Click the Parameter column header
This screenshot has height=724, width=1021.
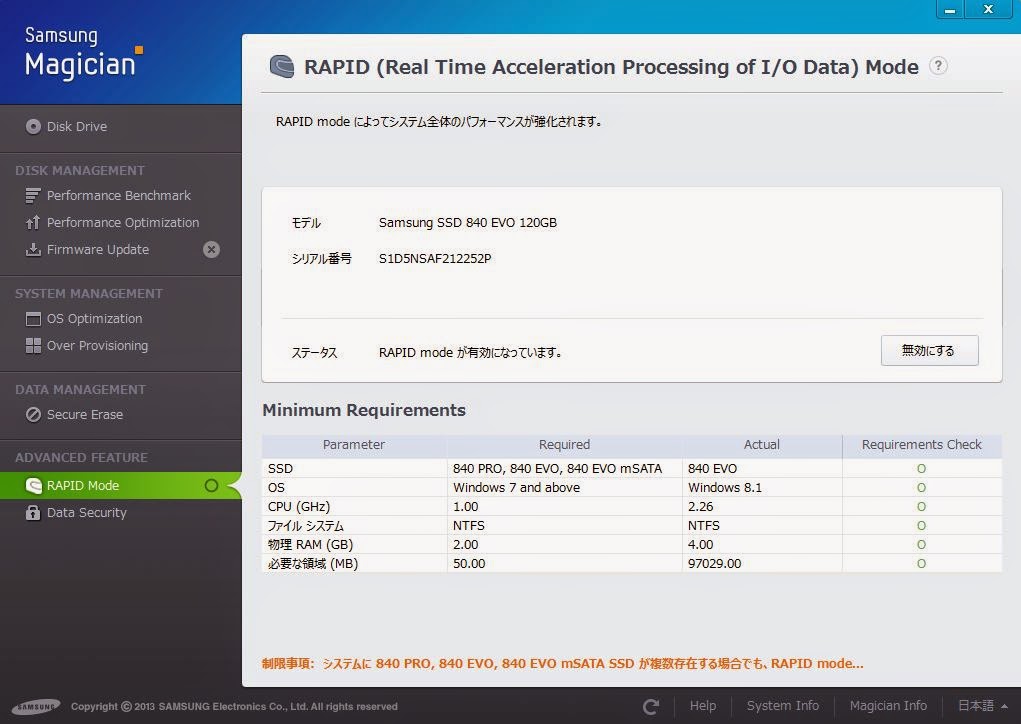[354, 445]
